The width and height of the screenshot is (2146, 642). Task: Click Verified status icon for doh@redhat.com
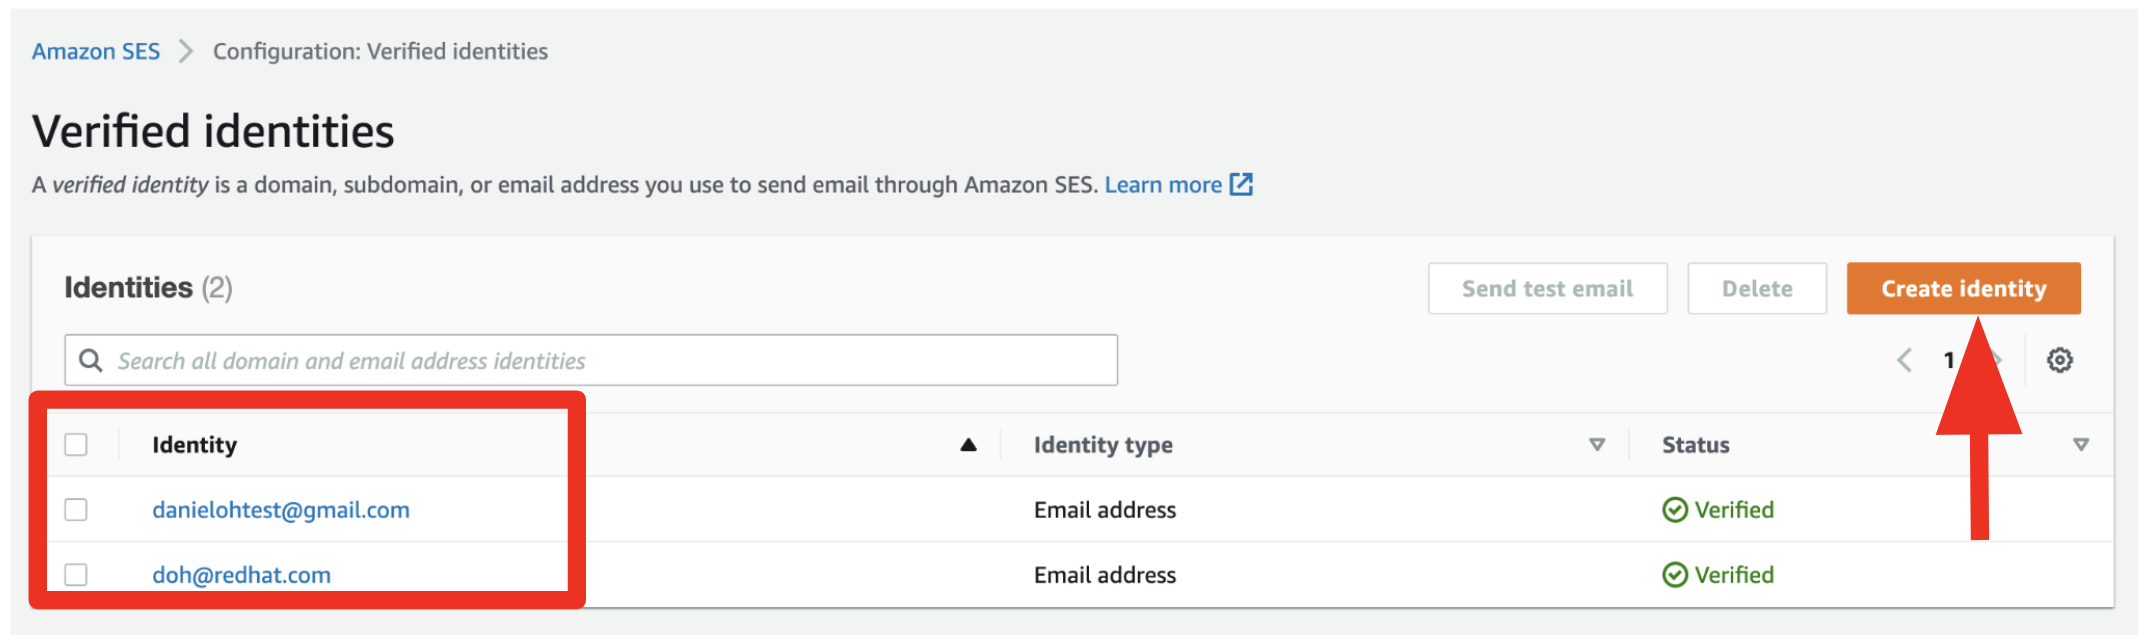[x=1674, y=575]
